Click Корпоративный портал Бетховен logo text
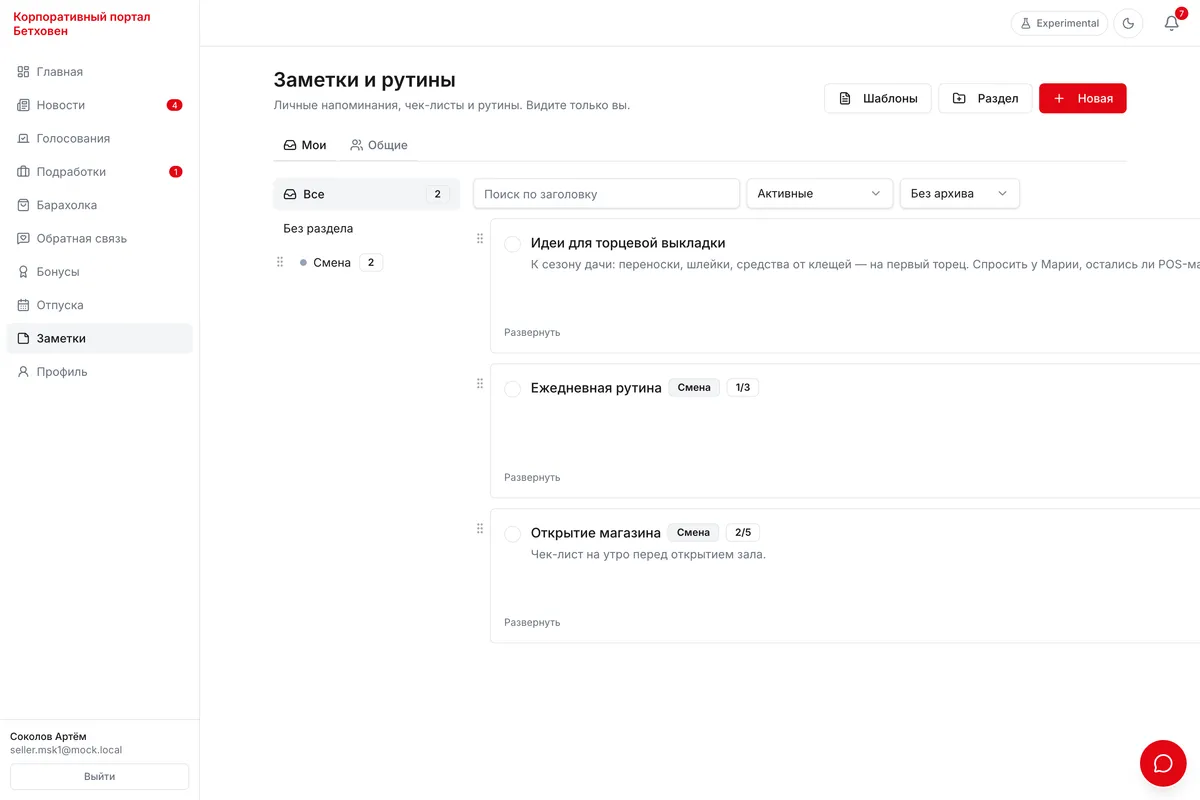The width and height of the screenshot is (1200, 800). (82, 24)
